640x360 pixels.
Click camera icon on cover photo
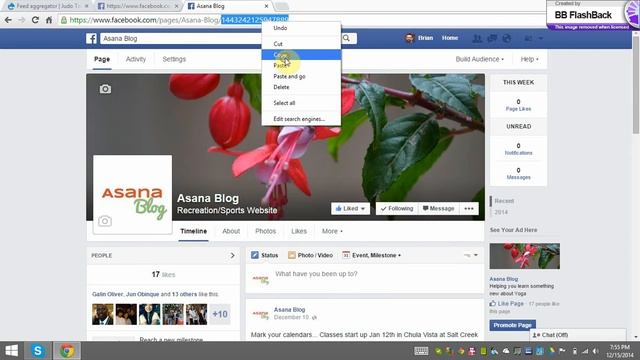tap(105, 89)
